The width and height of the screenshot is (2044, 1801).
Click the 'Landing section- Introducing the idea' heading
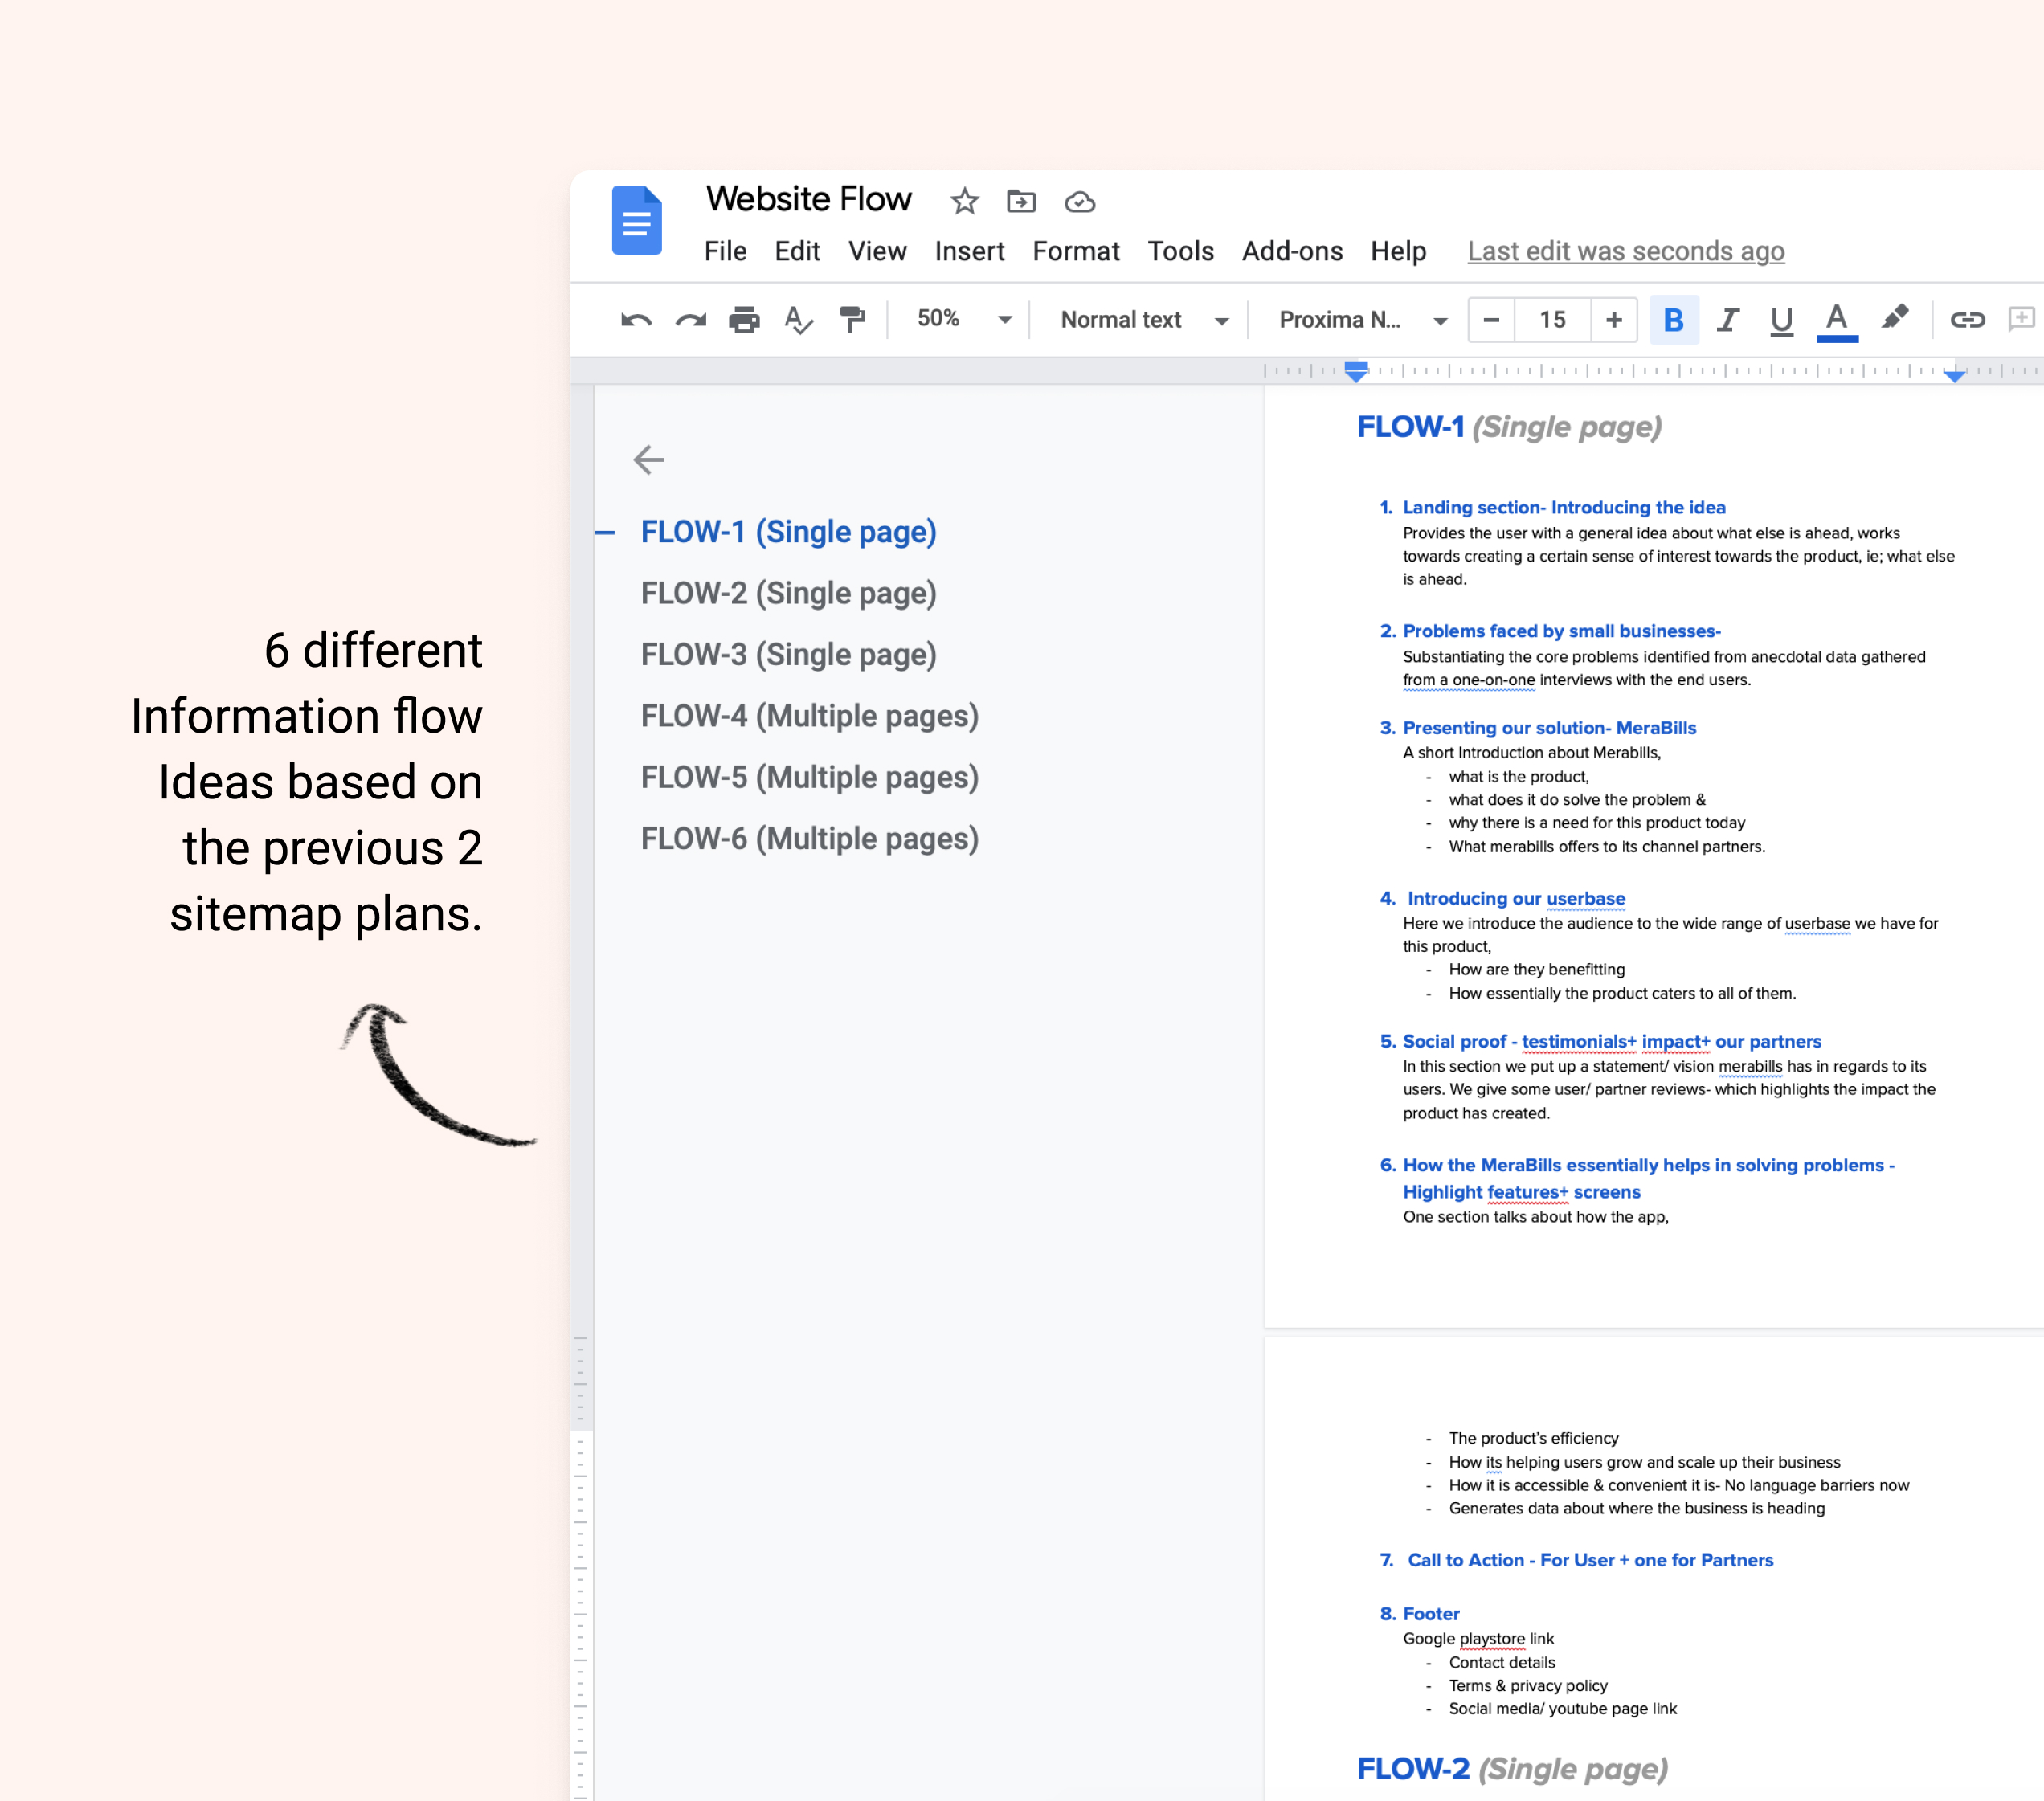point(1564,507)
